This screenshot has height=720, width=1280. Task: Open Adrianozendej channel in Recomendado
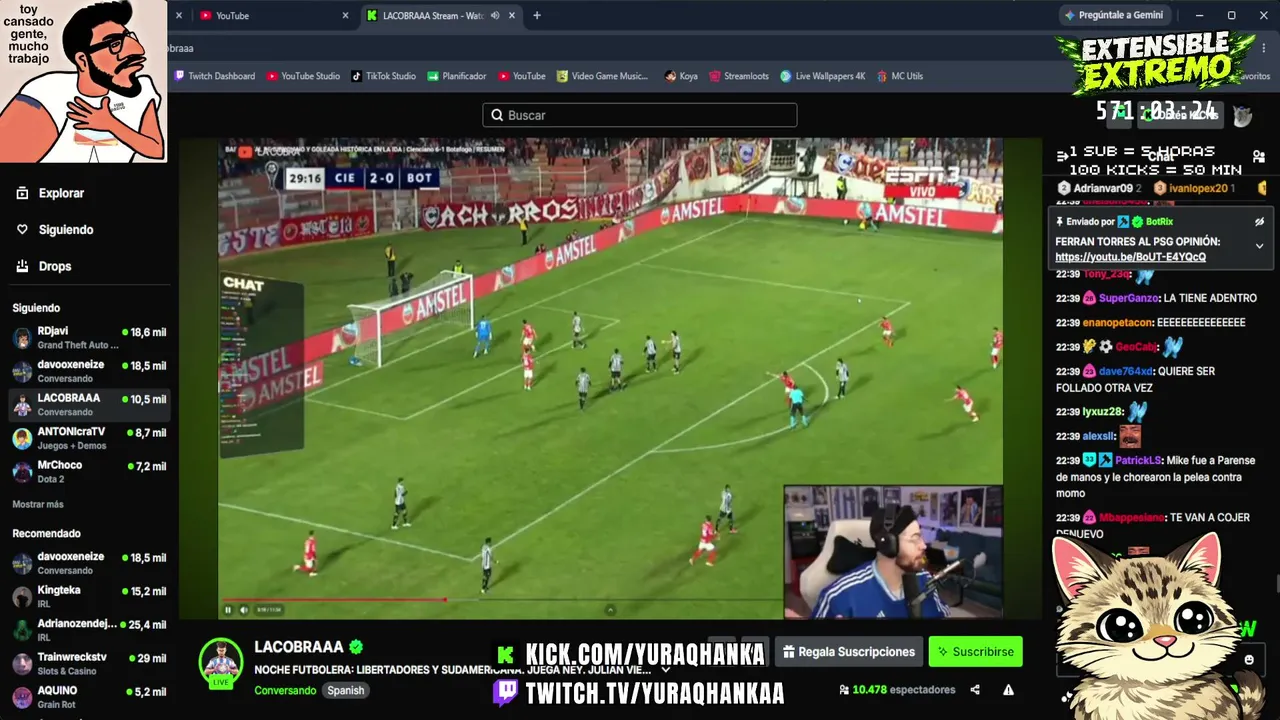click(88, 630)
